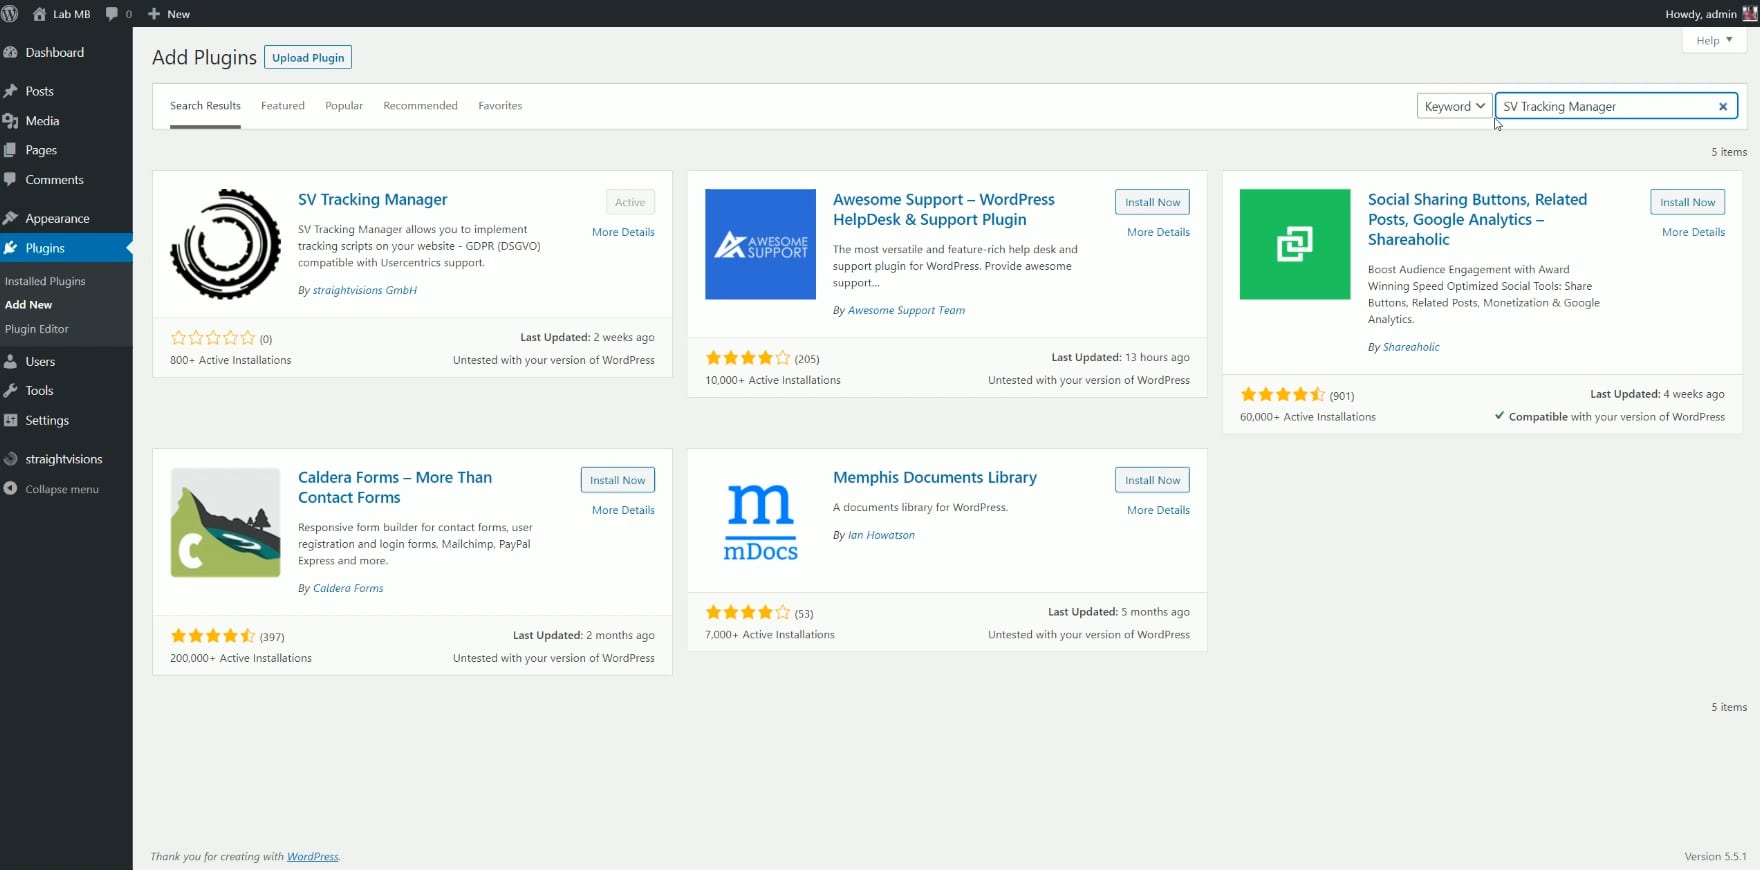Click the WordPress link in the footer
The image size is (1760, 870).
click(312, 857)
